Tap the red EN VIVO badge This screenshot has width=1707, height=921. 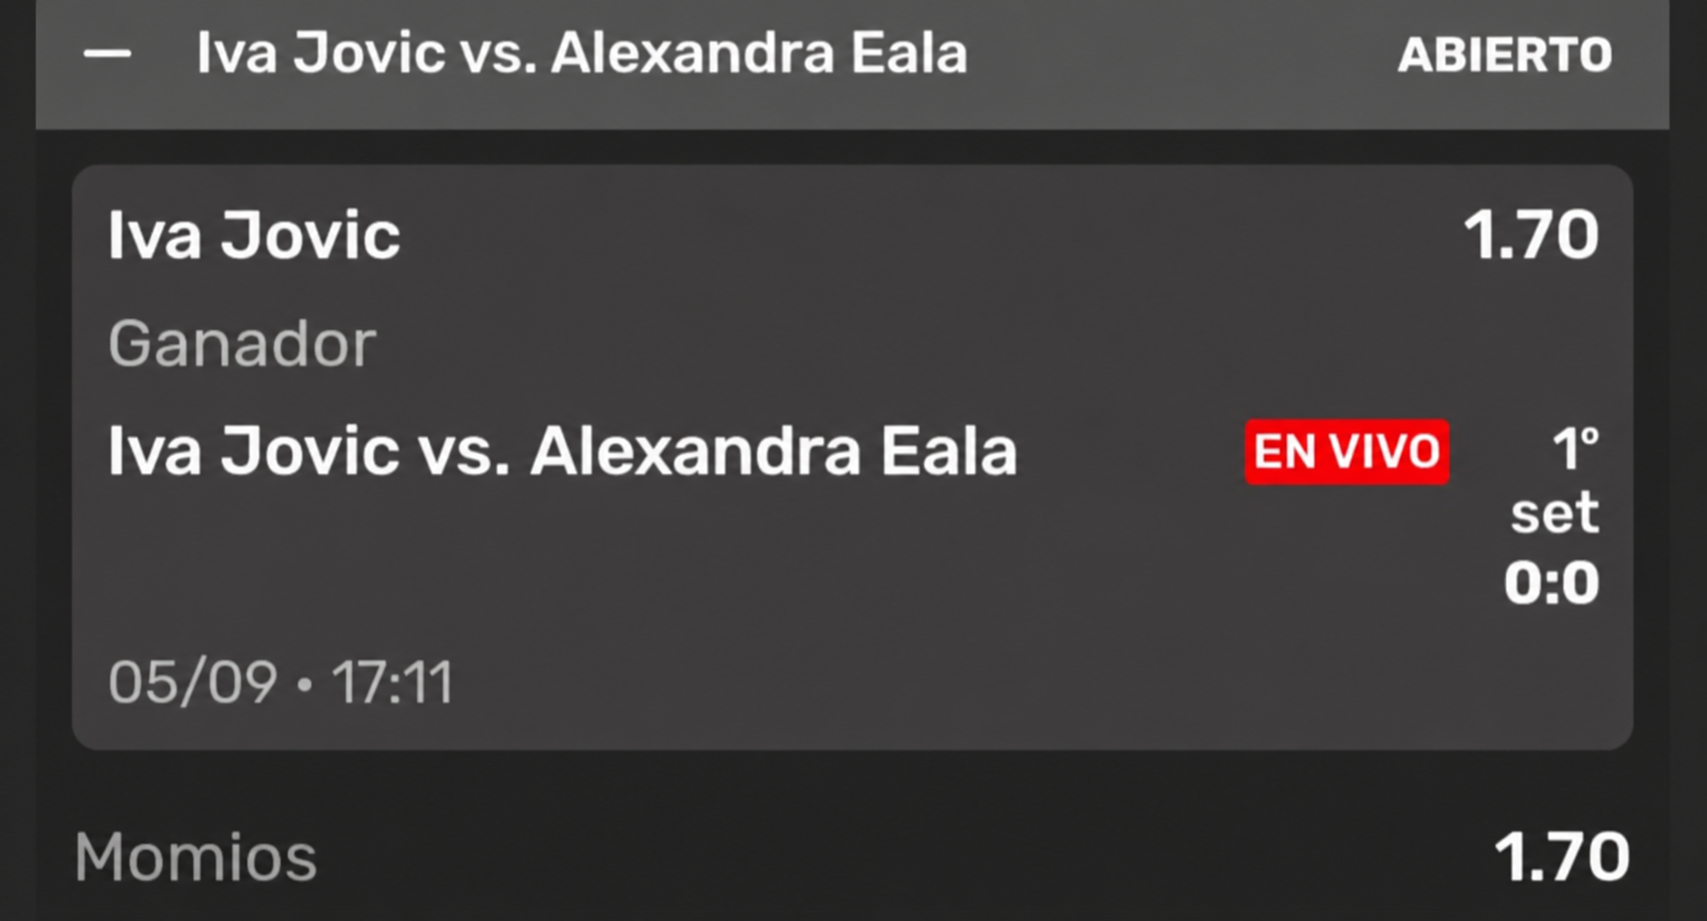pos(1347,452)
